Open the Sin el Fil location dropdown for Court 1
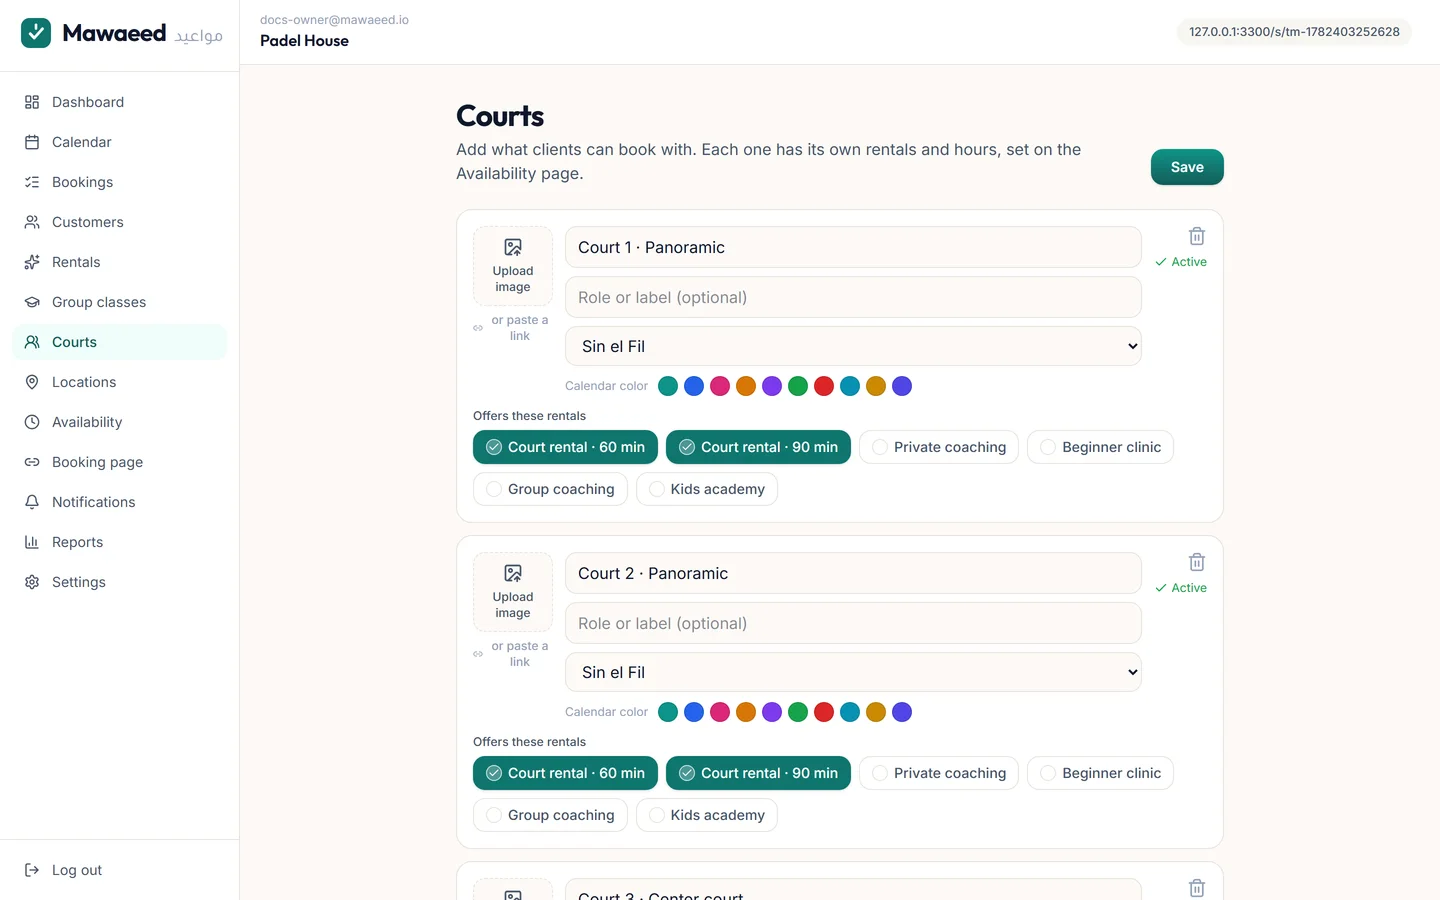This screenshot has height=900, width=1440. (x=853, y=346)
